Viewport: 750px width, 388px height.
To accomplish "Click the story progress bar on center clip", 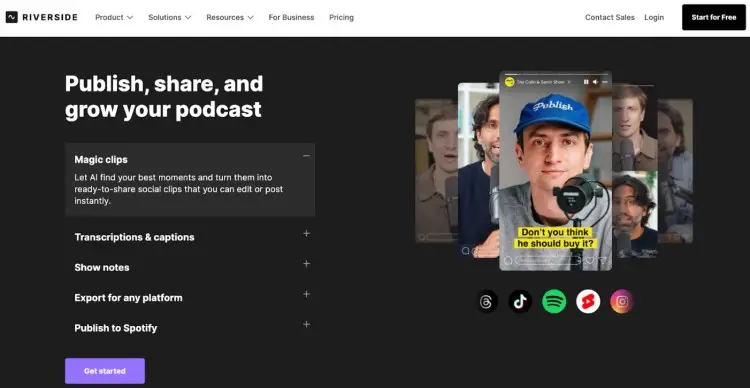I will tap(555, 75).
